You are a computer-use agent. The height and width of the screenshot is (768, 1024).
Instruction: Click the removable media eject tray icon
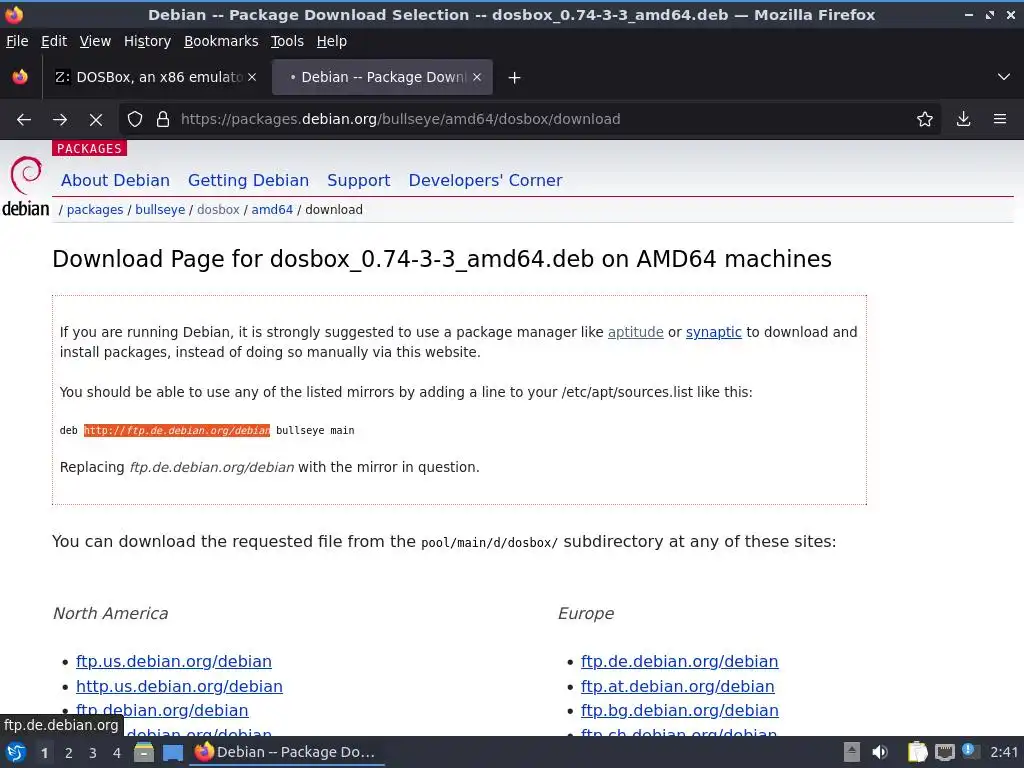(x=851, y=752)
